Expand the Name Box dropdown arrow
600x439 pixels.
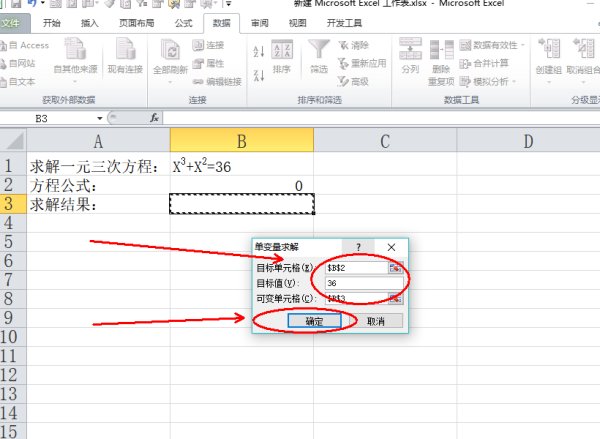[99, 119]
